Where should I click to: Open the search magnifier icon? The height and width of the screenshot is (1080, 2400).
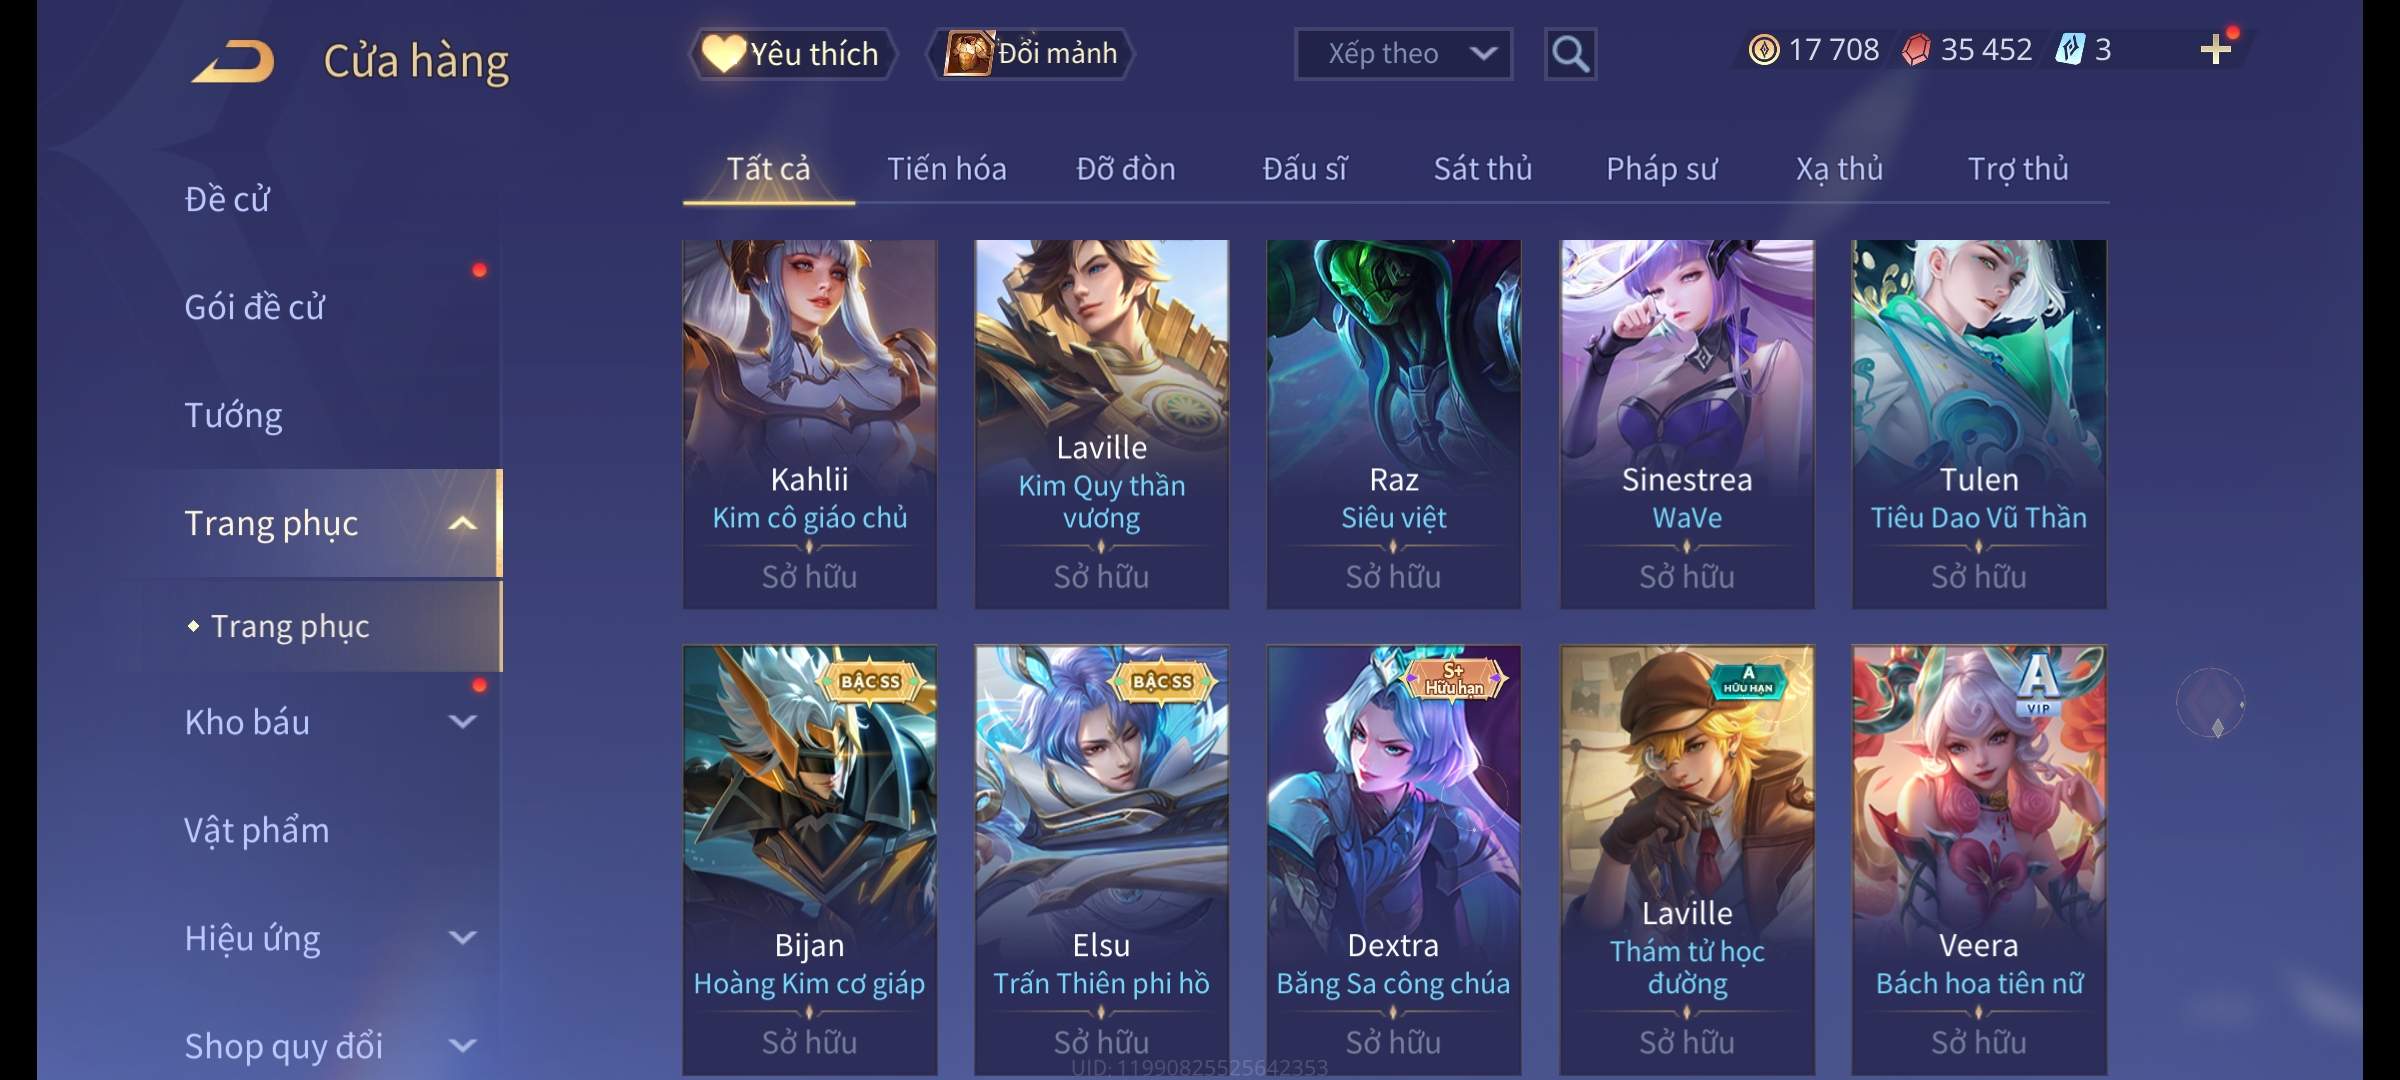pyautogui.click(x=1570, y=54)
